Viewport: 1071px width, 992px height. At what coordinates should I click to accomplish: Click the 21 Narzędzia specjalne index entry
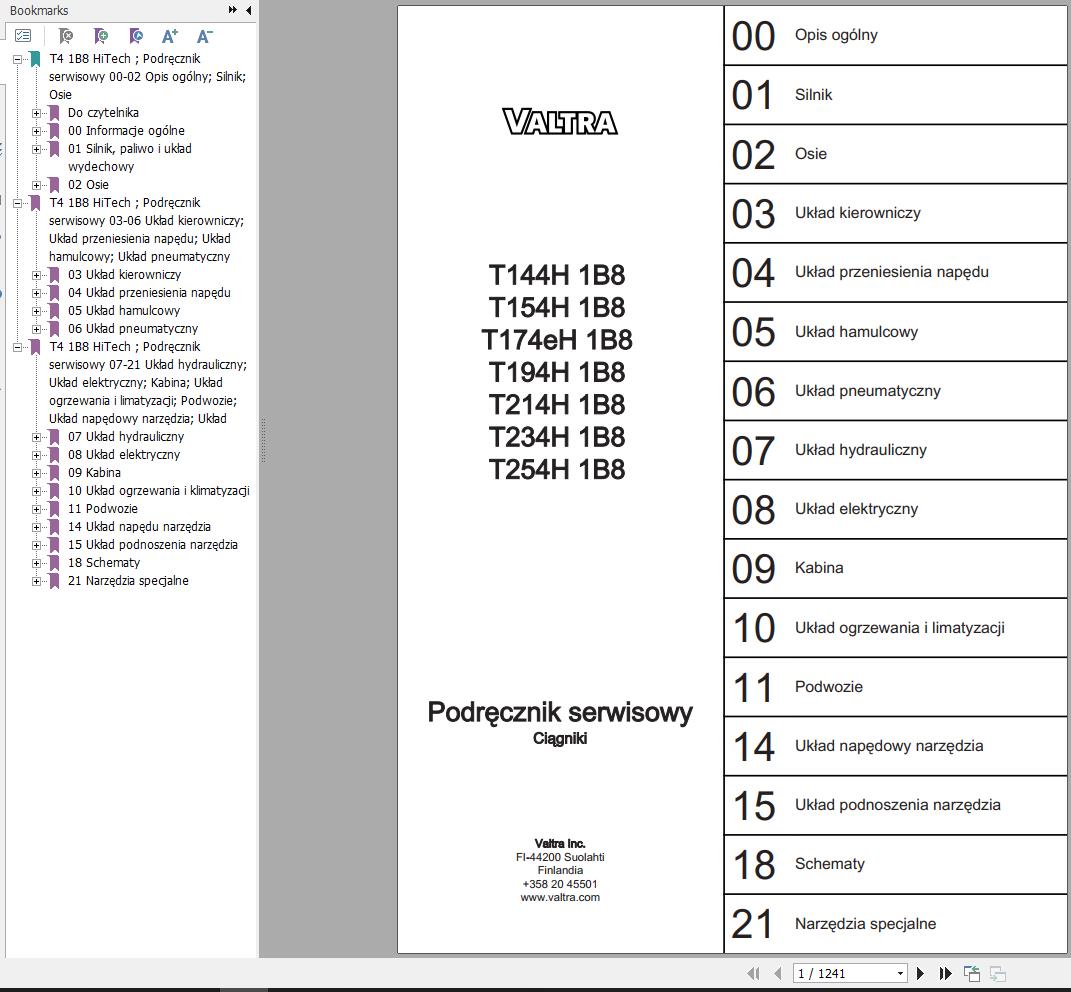coord(895,924)
